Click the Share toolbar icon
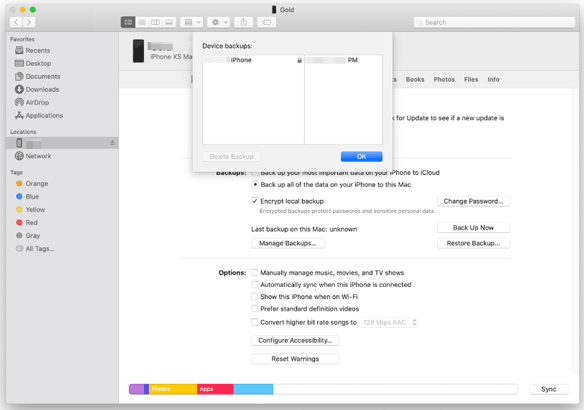Viewport: 584px width, 410px height. coord(244,22)
